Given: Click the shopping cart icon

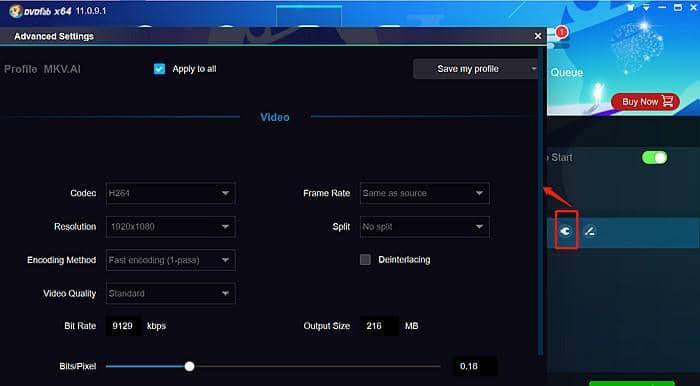Looking at the screenshot, I should pyautogui.click(x=667, y=101).
